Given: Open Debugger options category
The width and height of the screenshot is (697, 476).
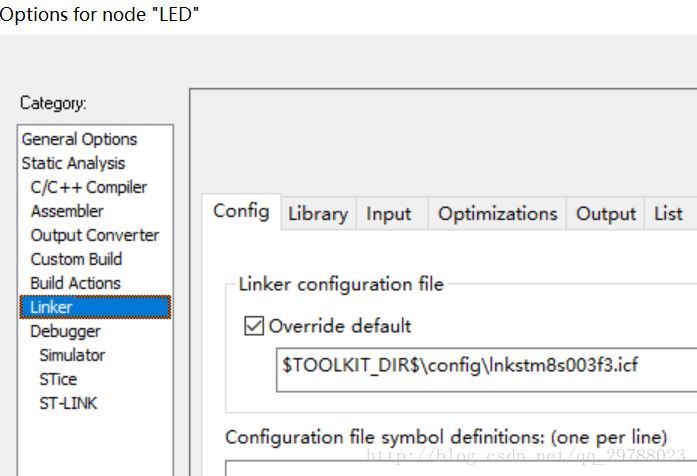Looking at the screenshot, I should pos(65,331).
